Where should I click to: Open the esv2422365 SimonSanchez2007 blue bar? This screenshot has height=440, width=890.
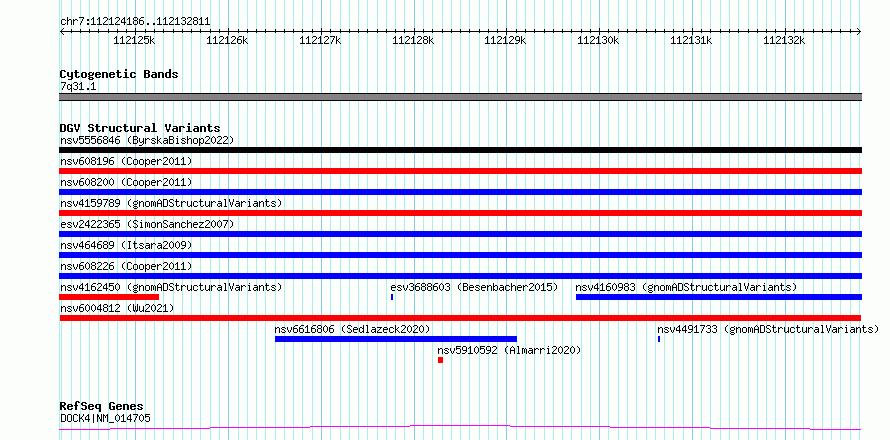[460, 234]
